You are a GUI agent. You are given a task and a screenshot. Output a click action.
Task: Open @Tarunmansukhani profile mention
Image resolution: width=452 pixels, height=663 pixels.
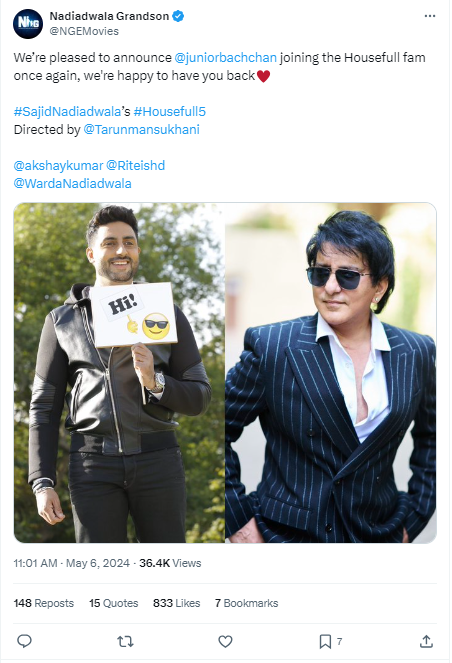142,129
